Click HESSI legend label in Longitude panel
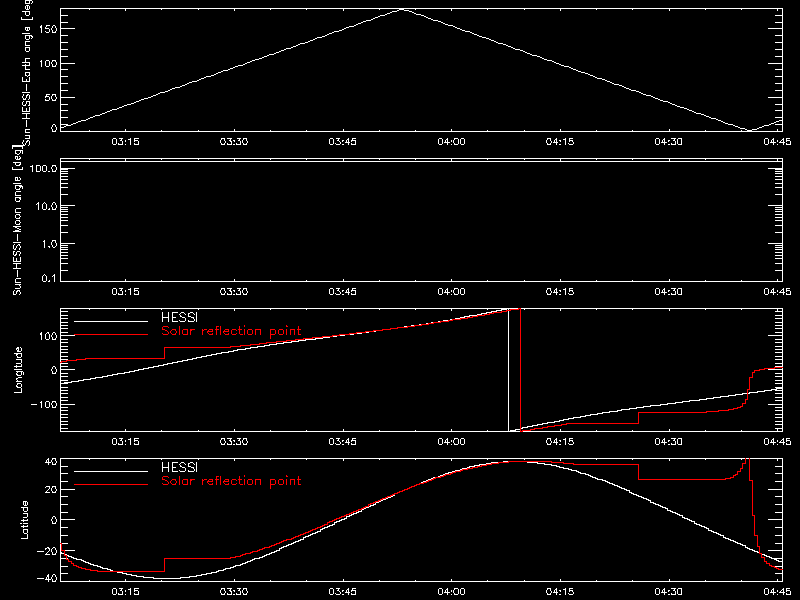Image resolution: width=800 pixels, height=600 pixels. (179, 317)
